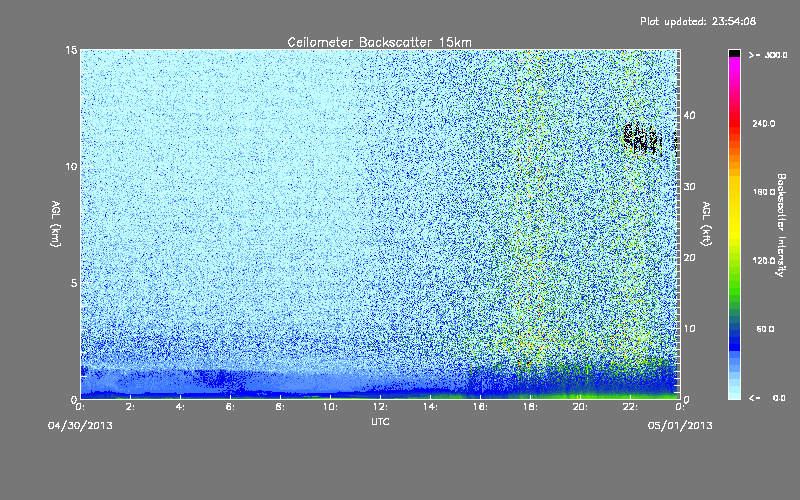Click the 6: hour tick label

point(230,407)
